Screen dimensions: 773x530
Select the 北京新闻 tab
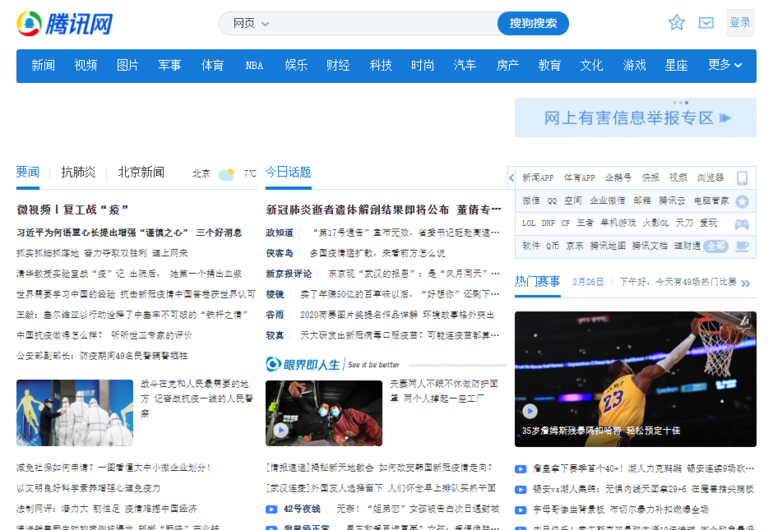point(141,173)
